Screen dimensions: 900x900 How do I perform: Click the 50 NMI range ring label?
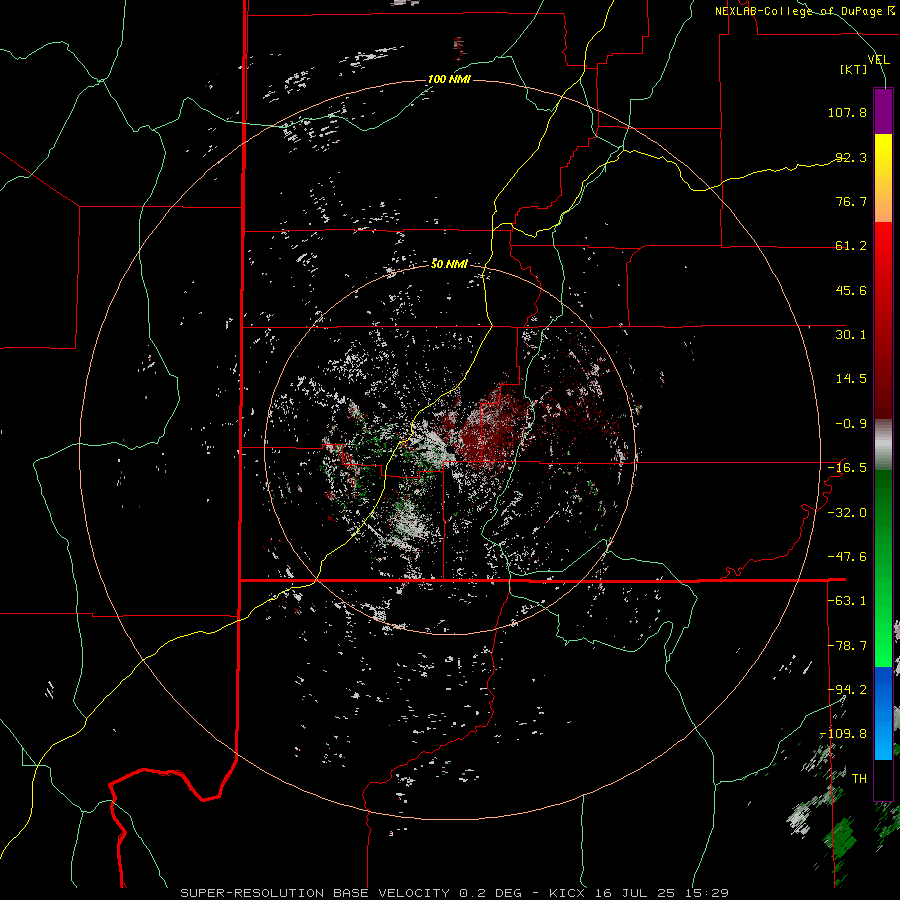(x=449, y=264)
